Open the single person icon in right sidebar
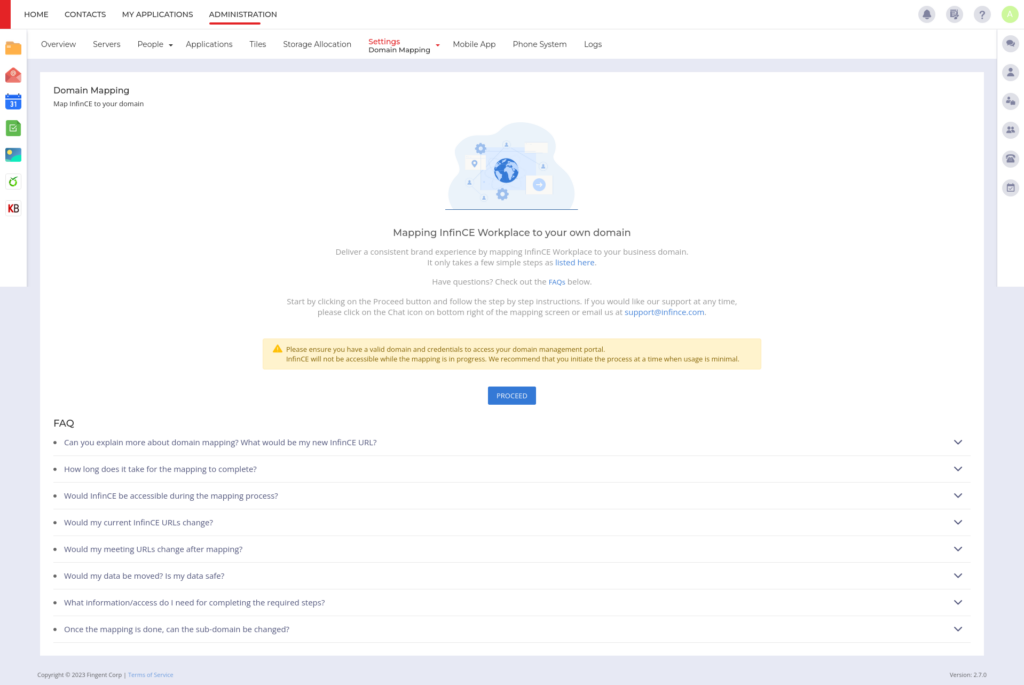This screenshot has height=685, width=1024. (1010, 72)
